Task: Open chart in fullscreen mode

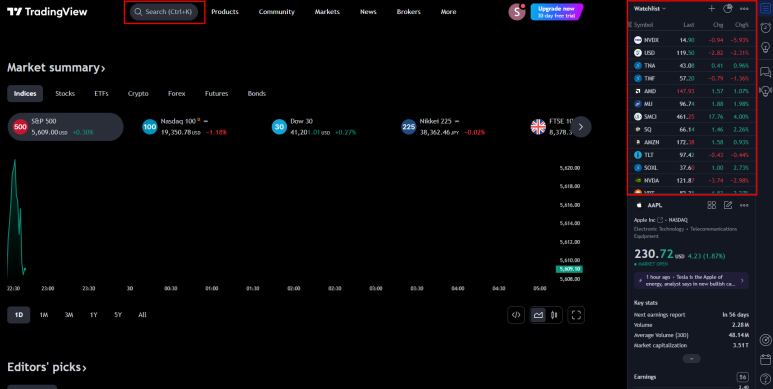Action: click(x=576, y=315)
